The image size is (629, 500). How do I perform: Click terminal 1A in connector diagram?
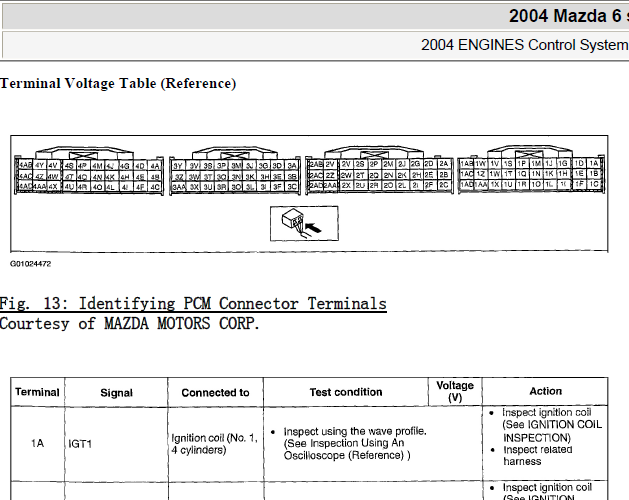(594, 163)
